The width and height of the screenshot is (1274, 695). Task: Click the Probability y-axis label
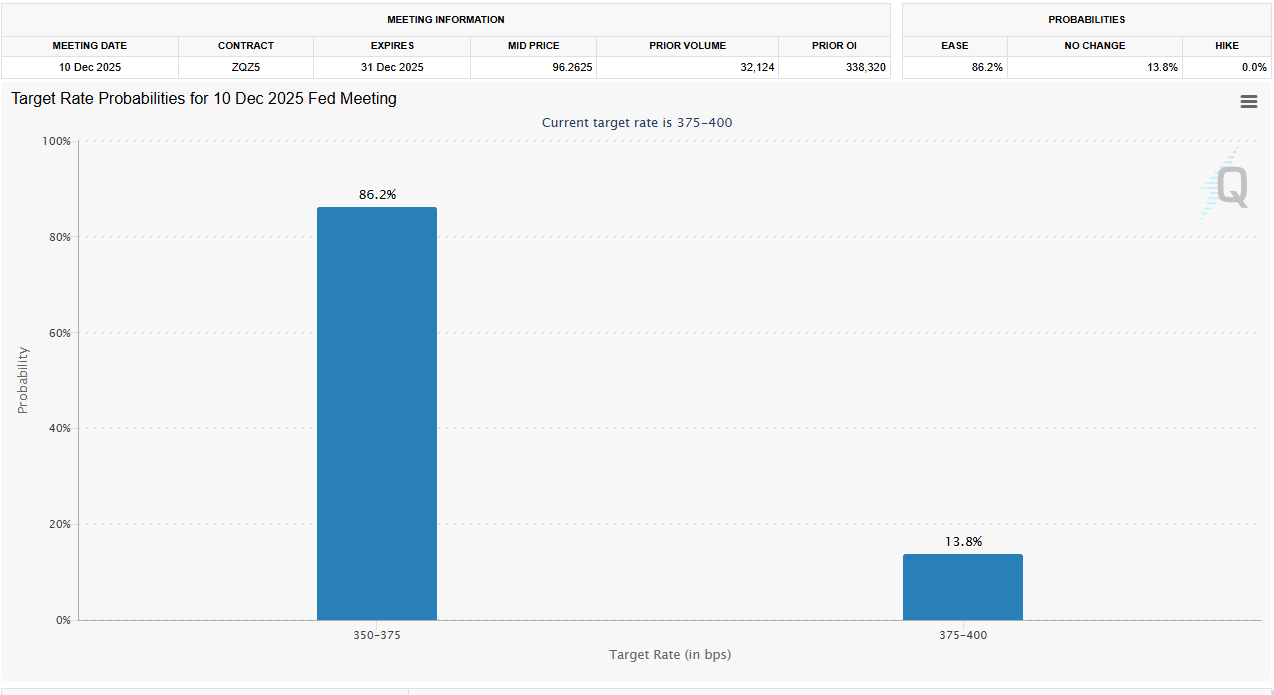22,380
